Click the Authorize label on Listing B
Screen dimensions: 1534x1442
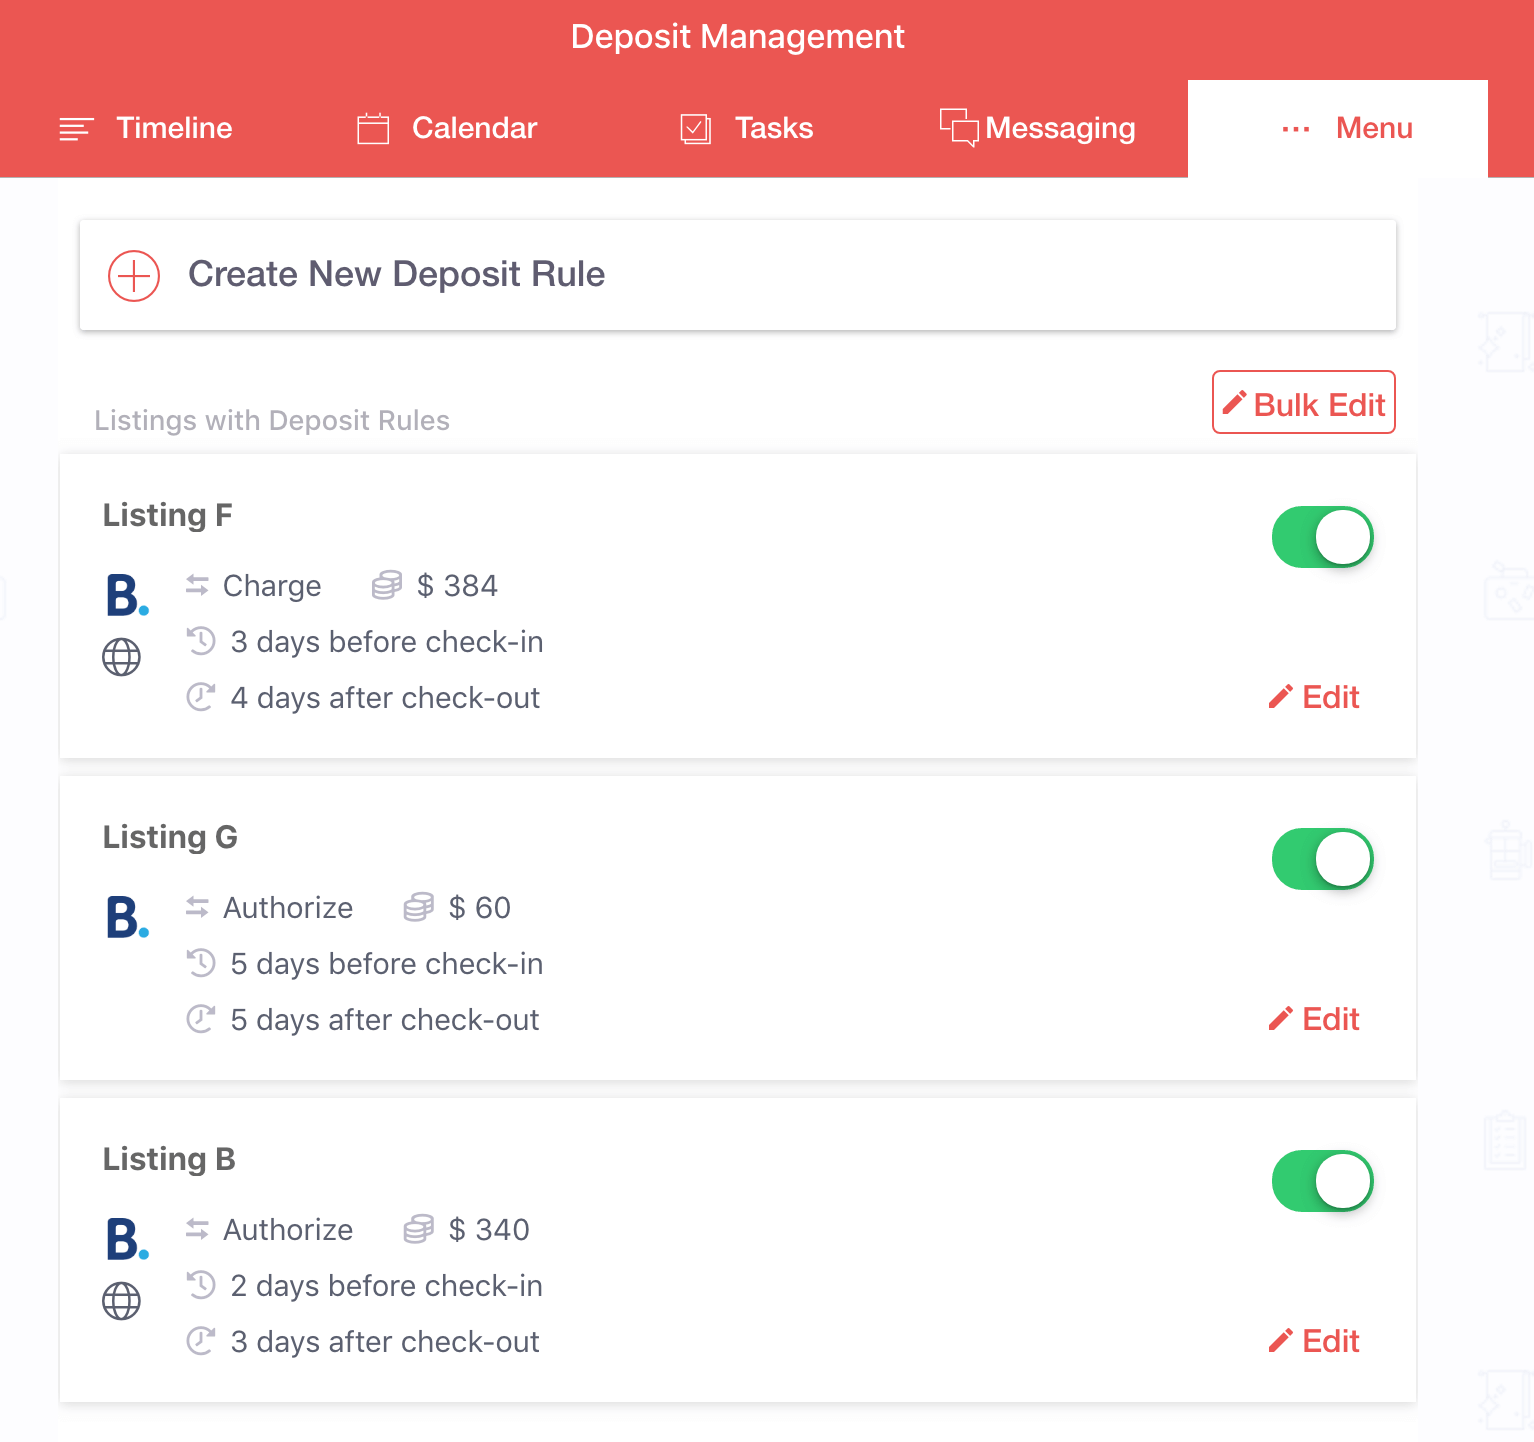(x=288, y=1230)
